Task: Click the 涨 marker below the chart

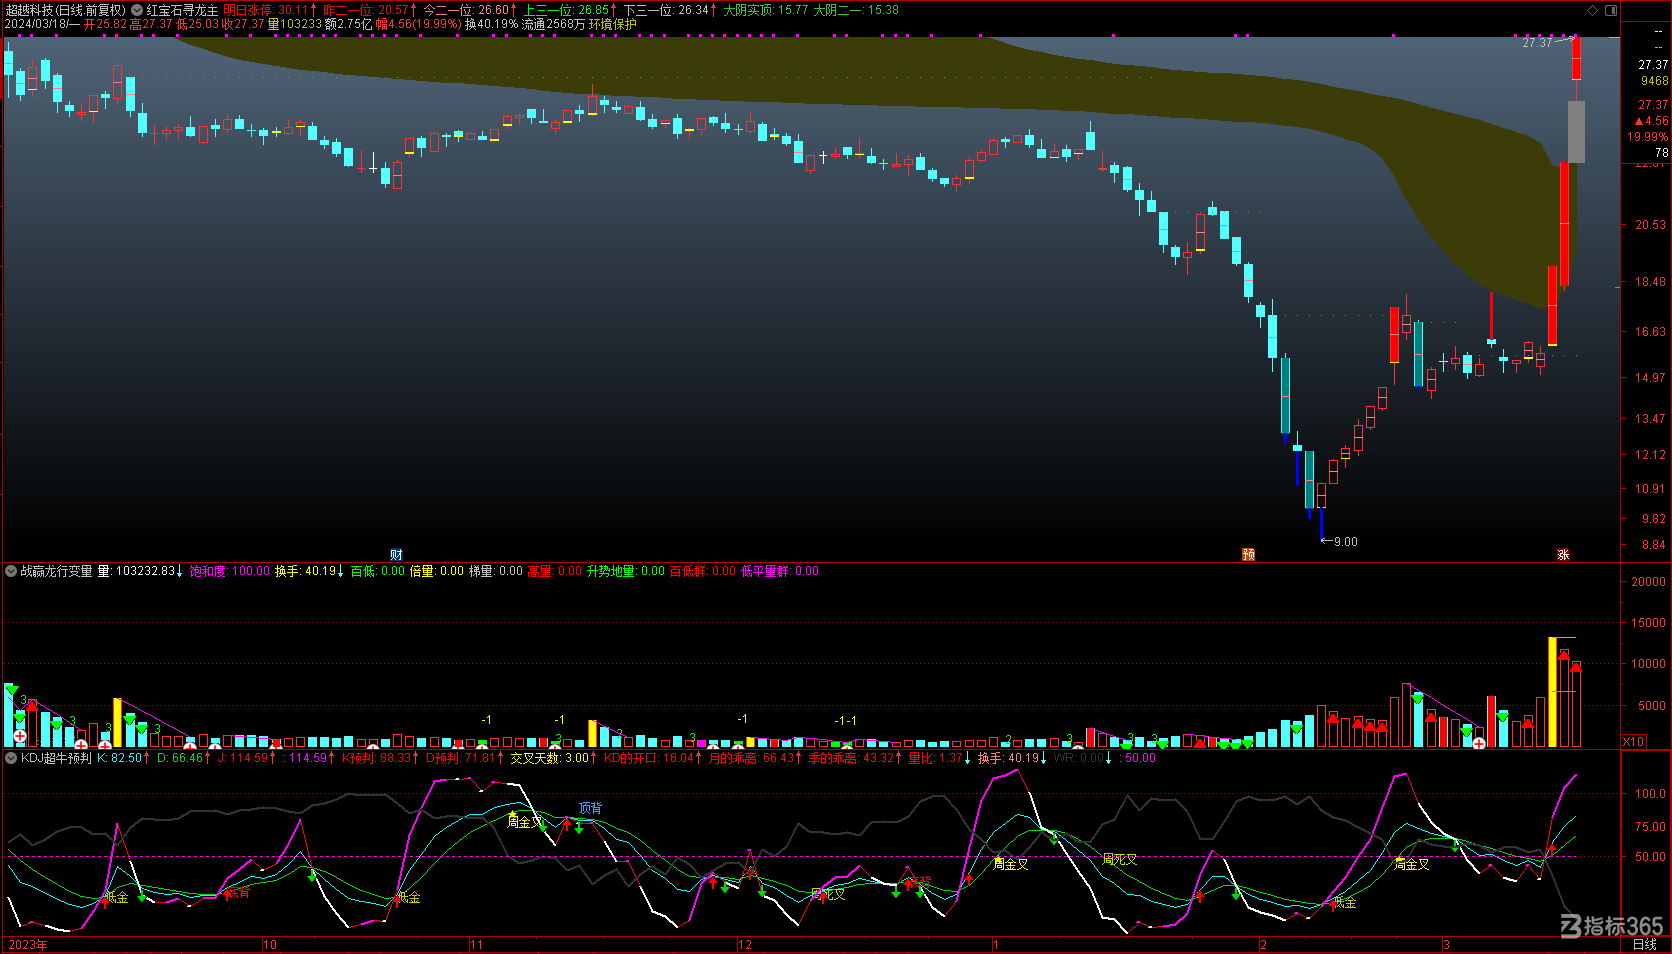Action: click(1563, 554)
